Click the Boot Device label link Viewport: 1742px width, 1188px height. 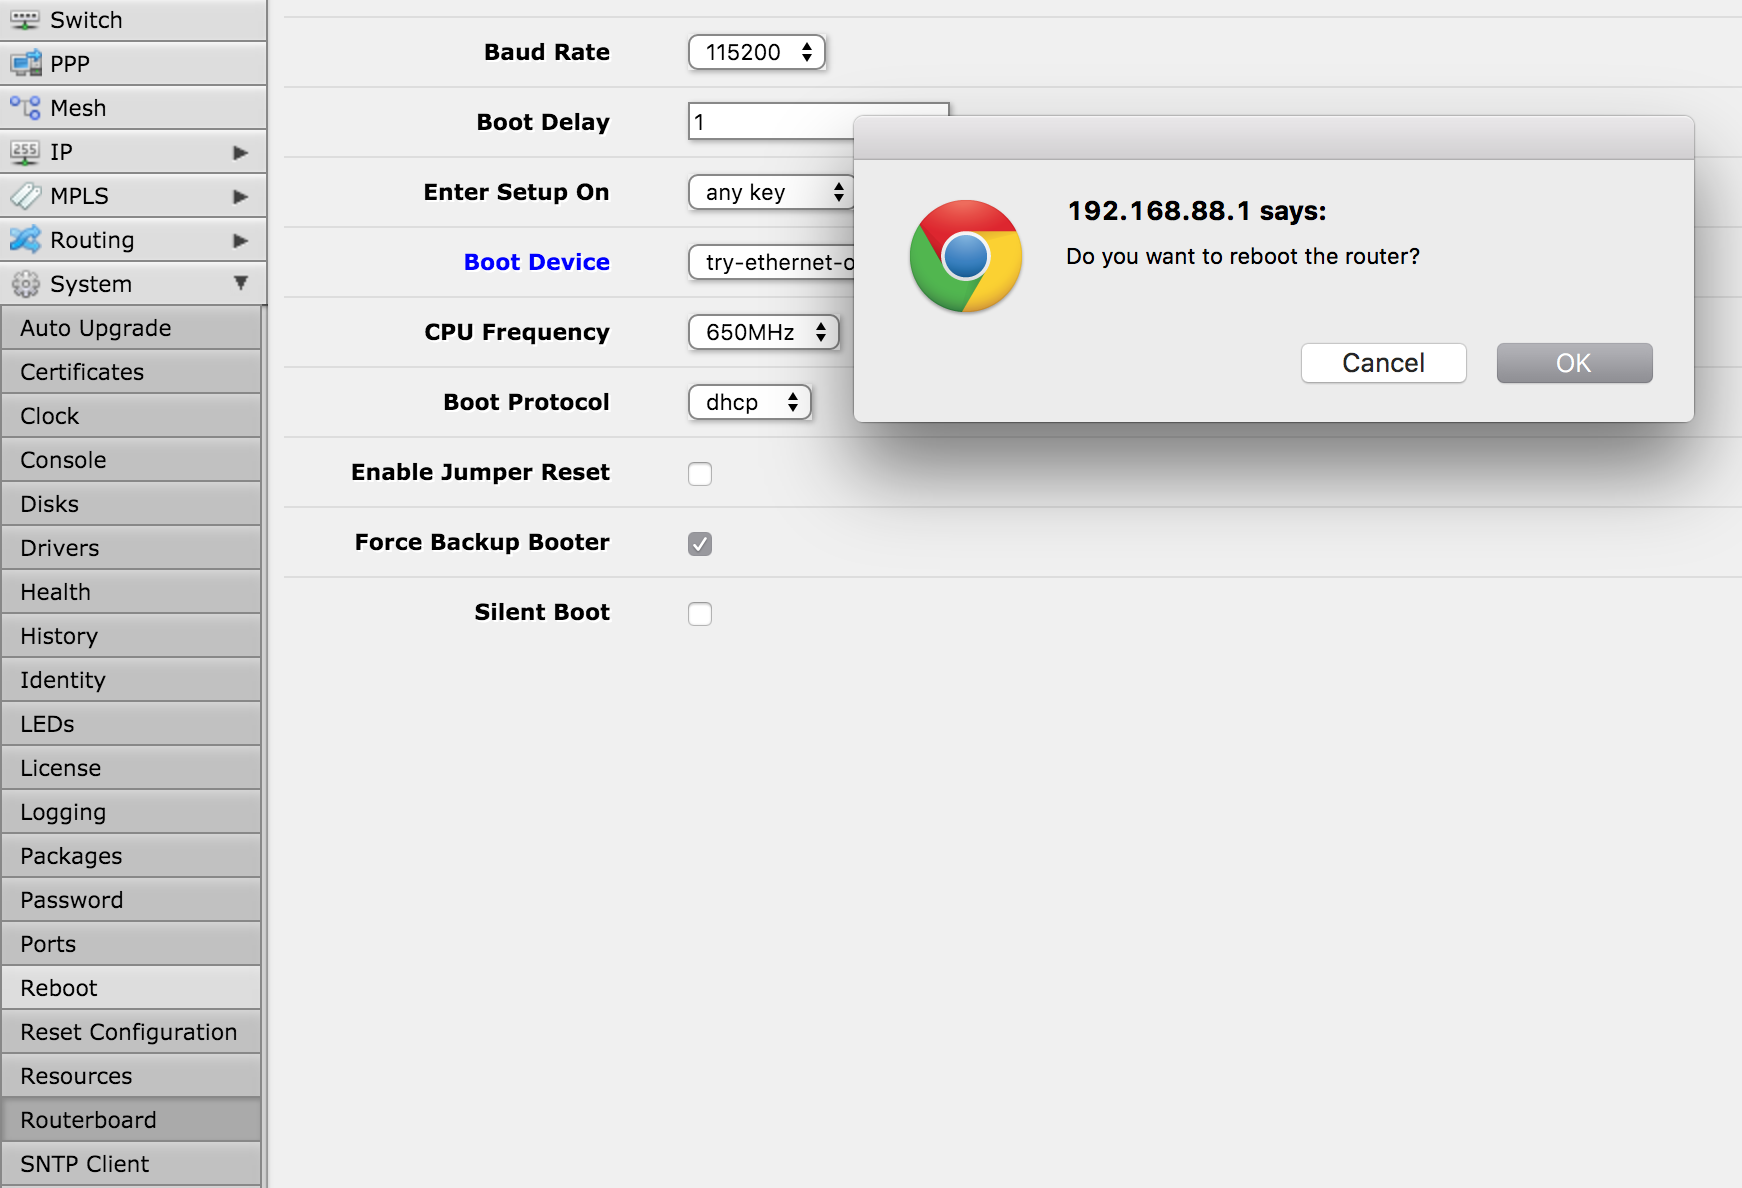[537, 262]
